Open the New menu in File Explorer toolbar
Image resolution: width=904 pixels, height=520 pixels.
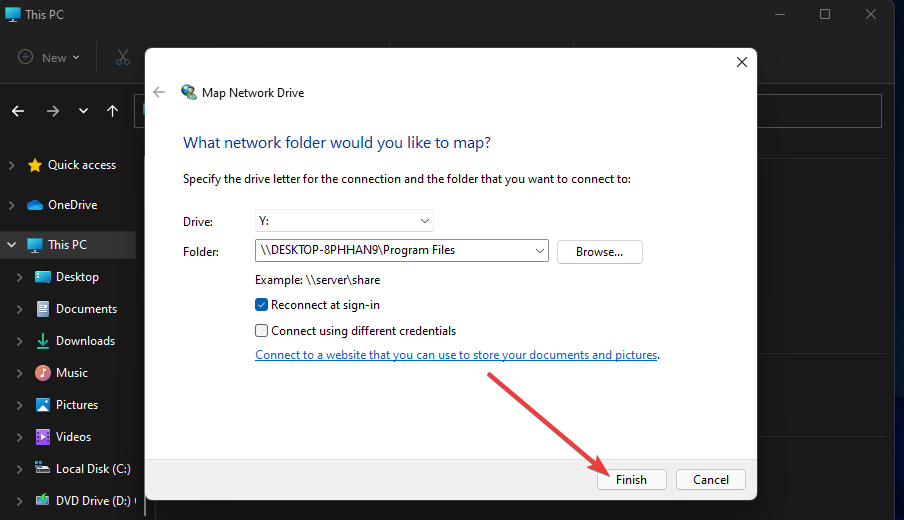tap(43, 58)
